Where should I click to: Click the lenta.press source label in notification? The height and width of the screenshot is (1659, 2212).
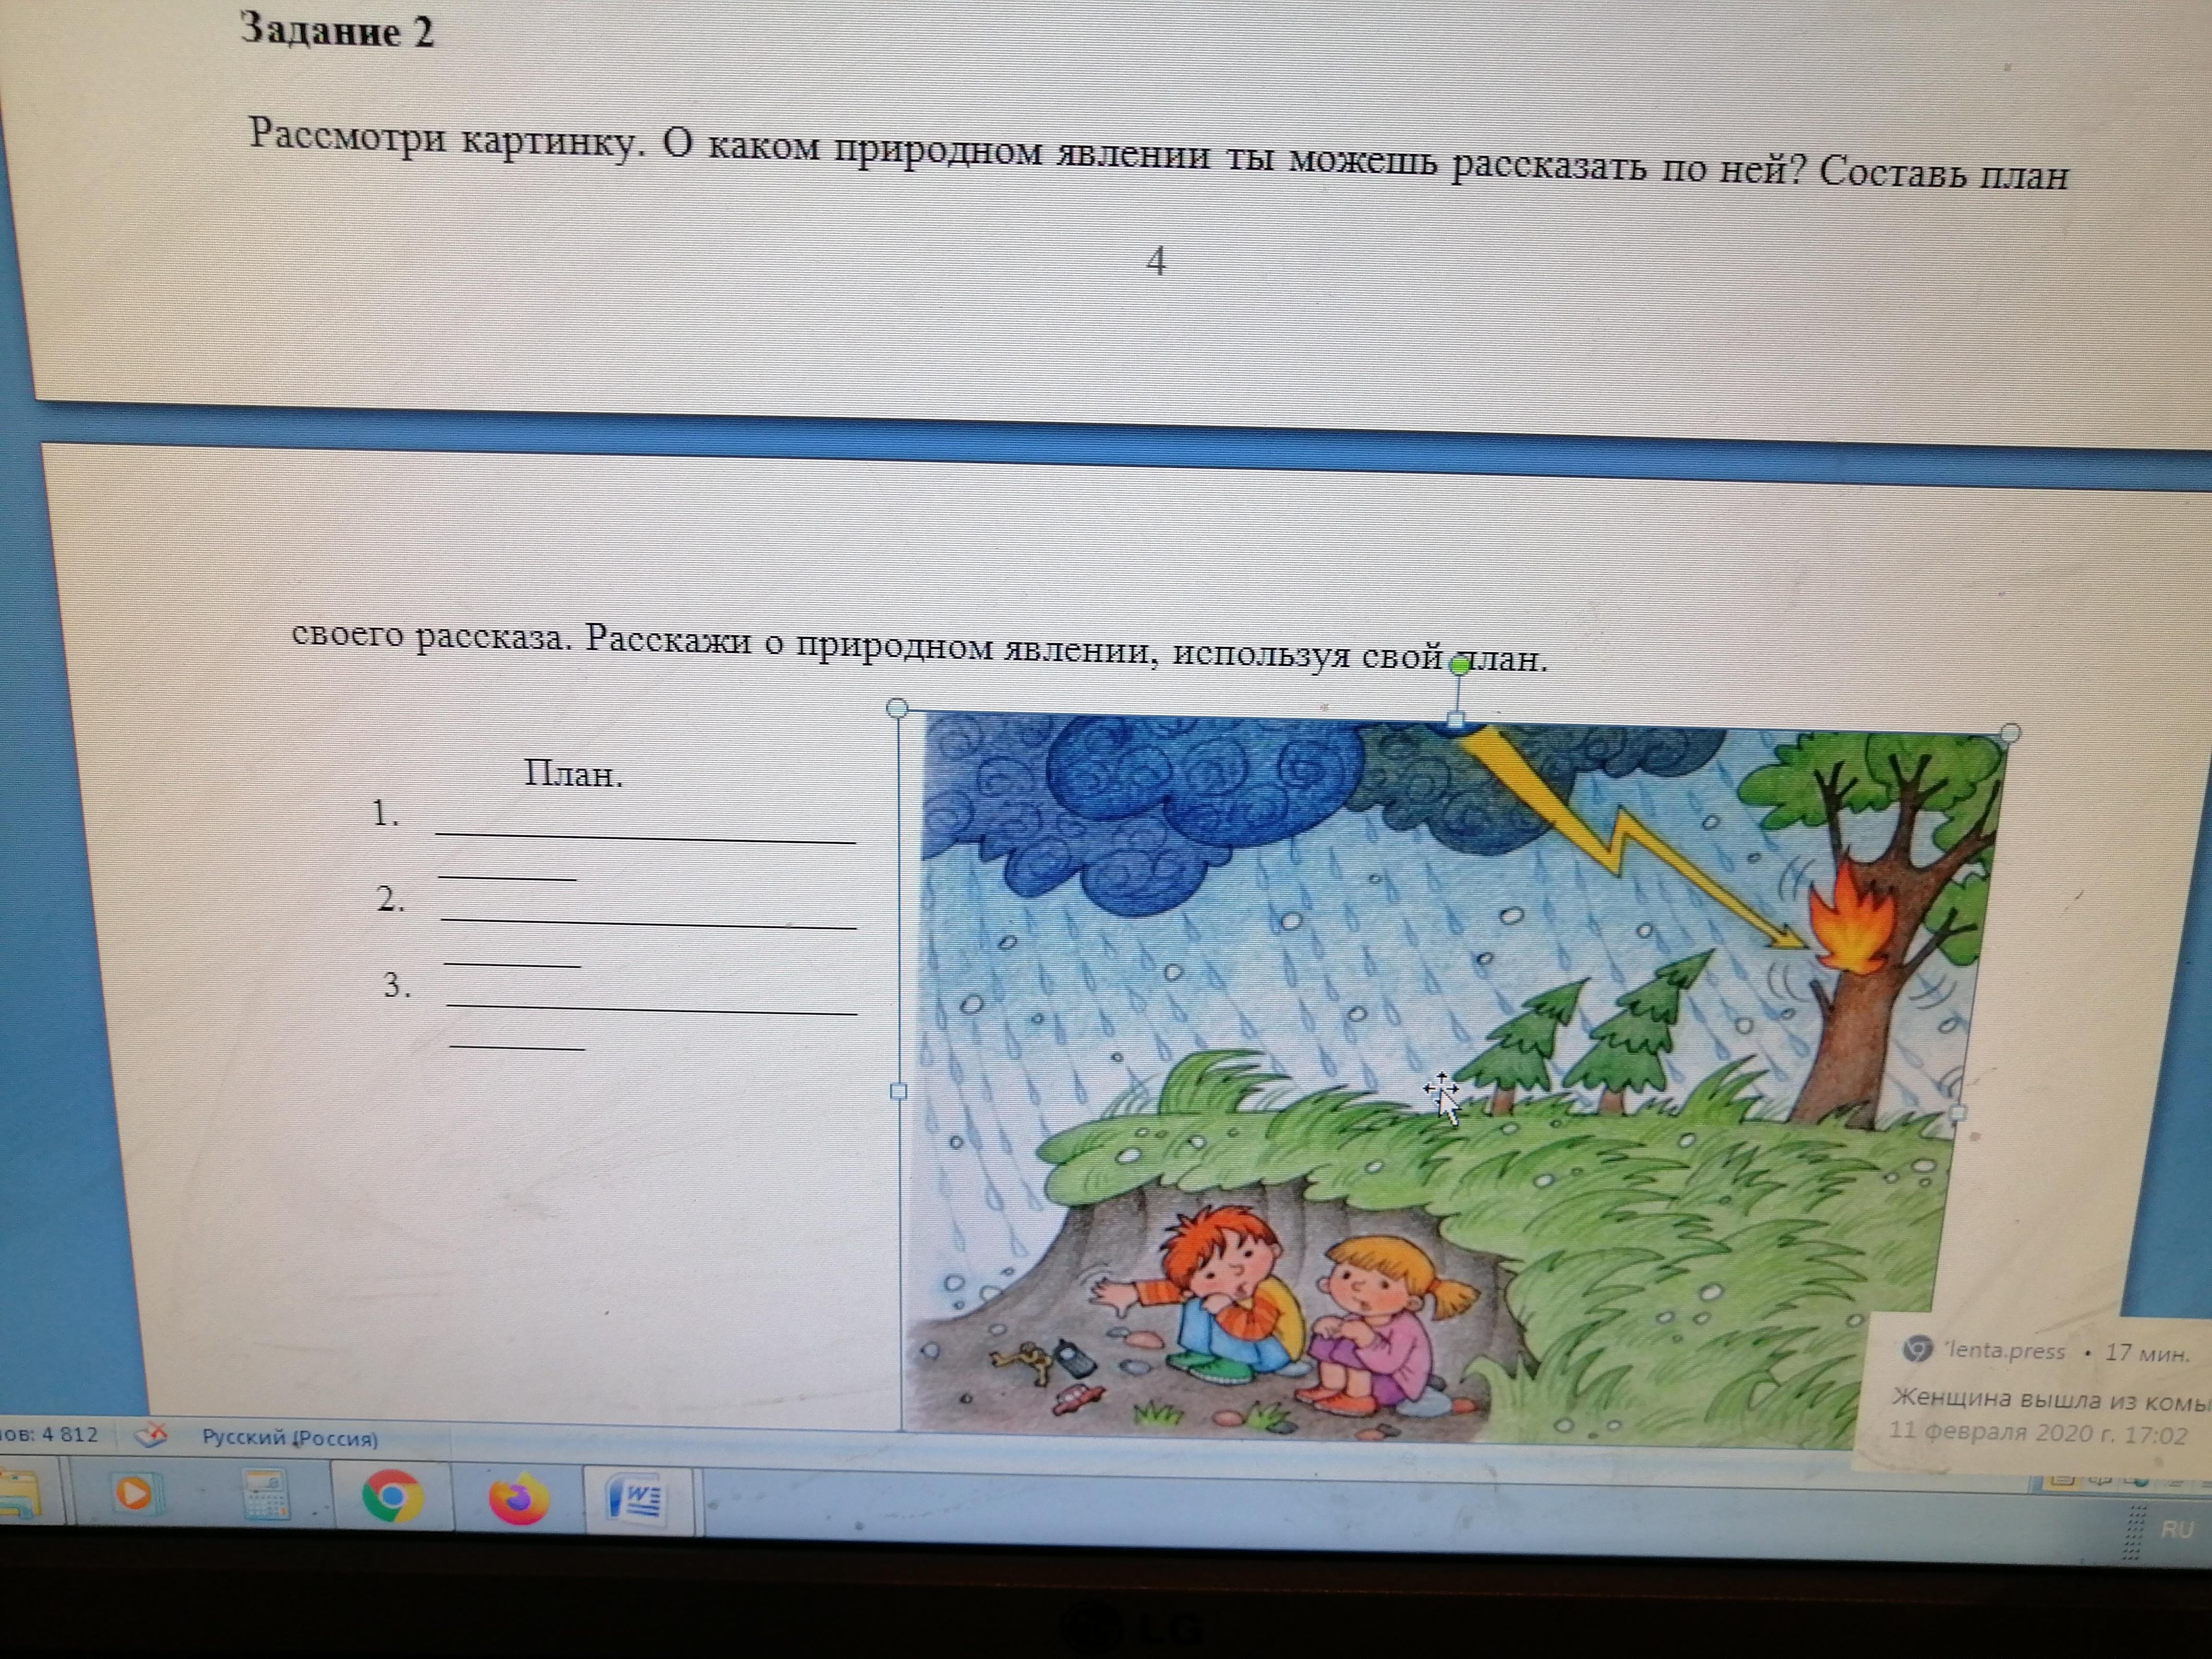2005,1351
